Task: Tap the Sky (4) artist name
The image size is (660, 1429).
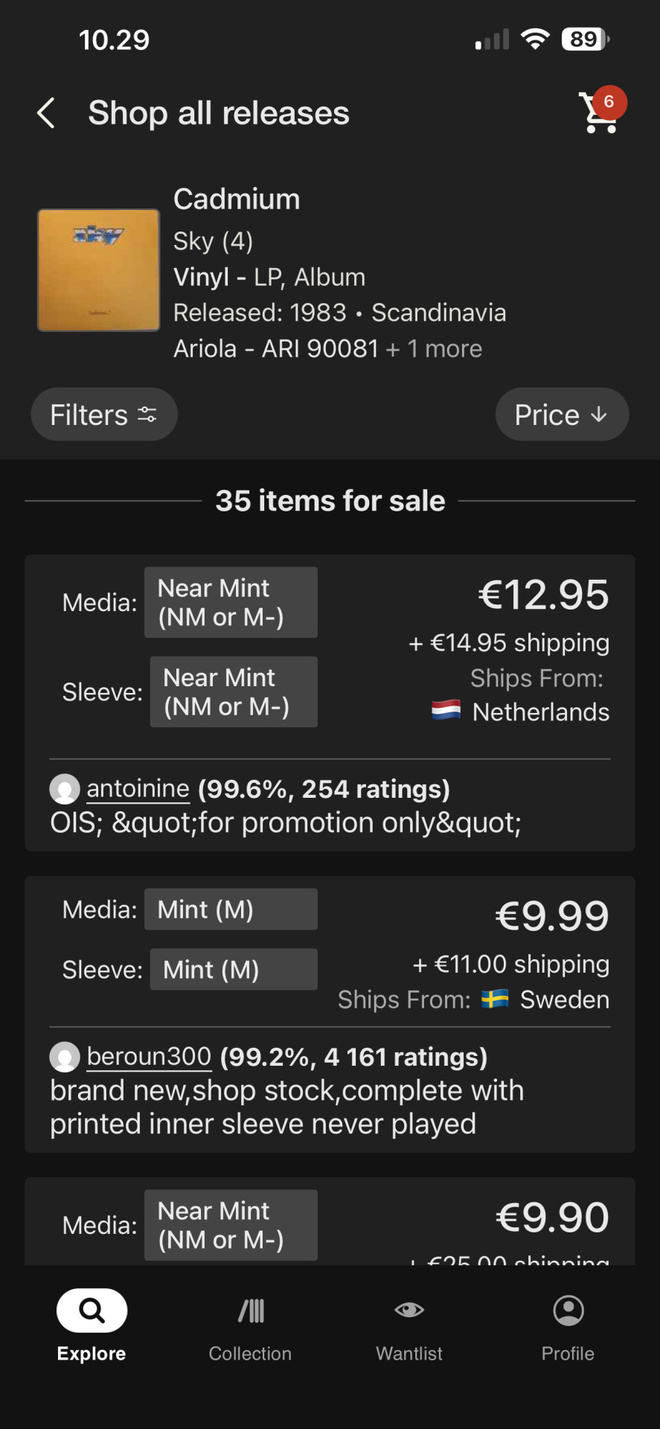Action: pos(213,241)
